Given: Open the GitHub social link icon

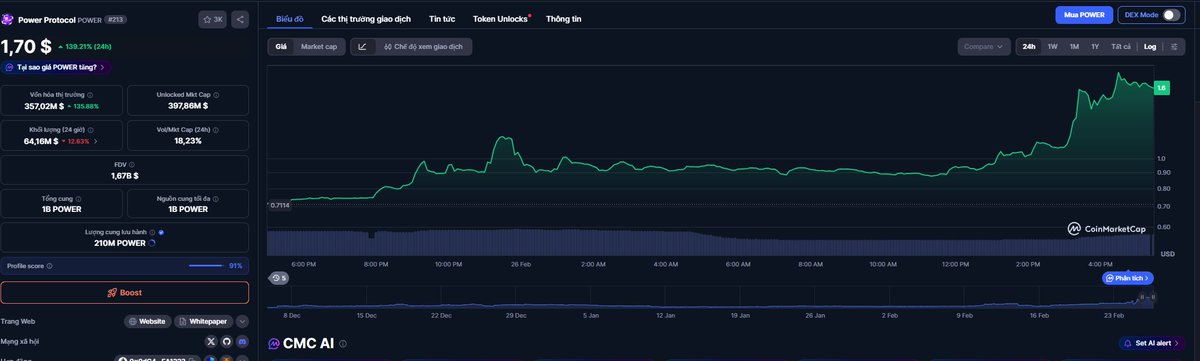Looking at the screenshot, I should 226,342.
